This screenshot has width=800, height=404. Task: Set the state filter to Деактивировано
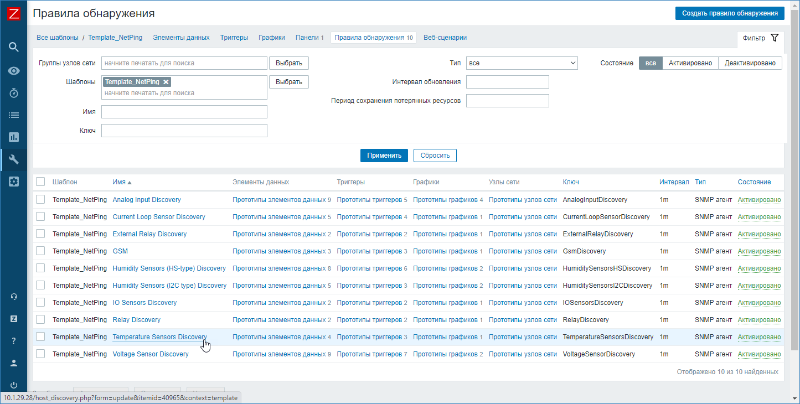(x=749, y=63)
